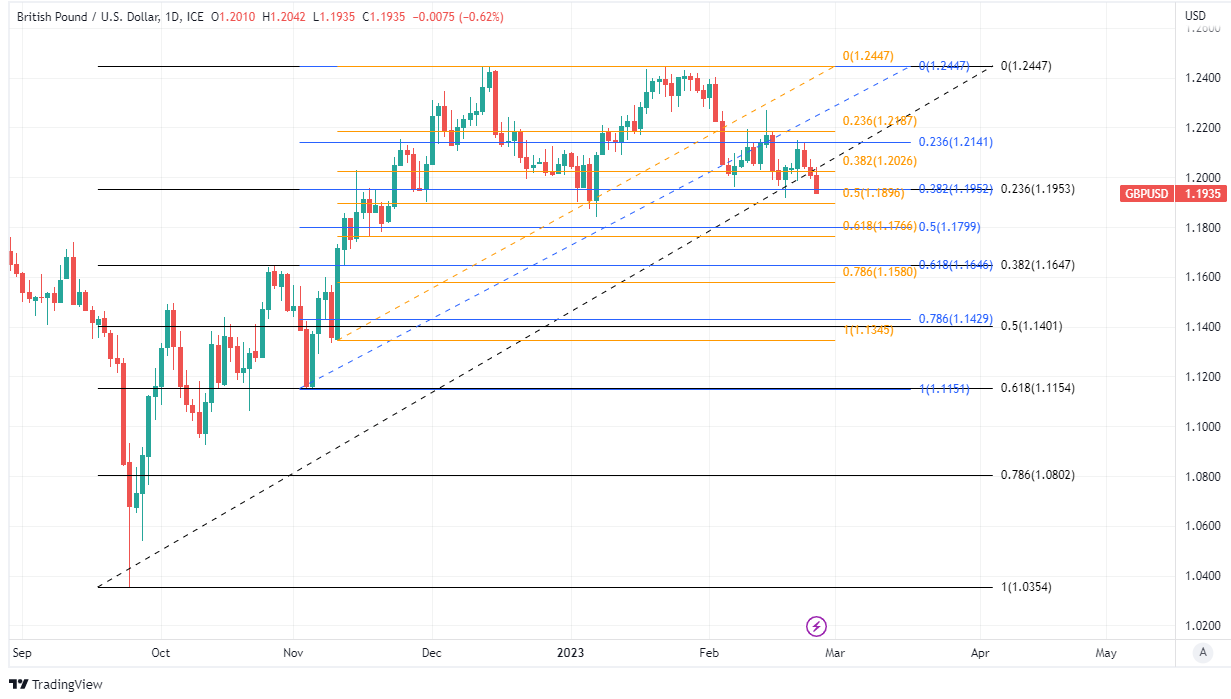Click the Dec label on time axis
Image resolution: width=1231 pixels, height=699 pixels.
pyautogui.click(x=431, y=653)
